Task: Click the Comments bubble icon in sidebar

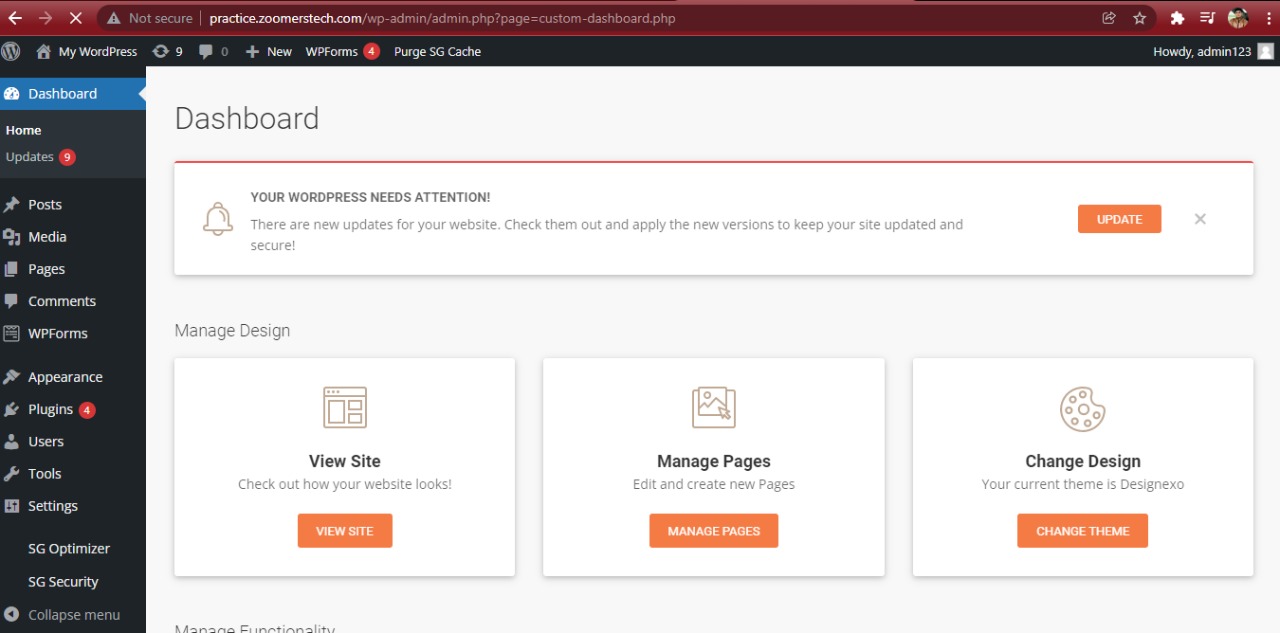Action: click(x=12, y=301)
